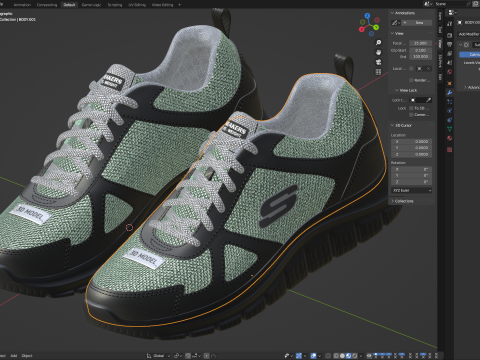Screen dimensions: 480x360
Task: Click the 3D Cursor Rotation Z field
Action: pos(412,182)
